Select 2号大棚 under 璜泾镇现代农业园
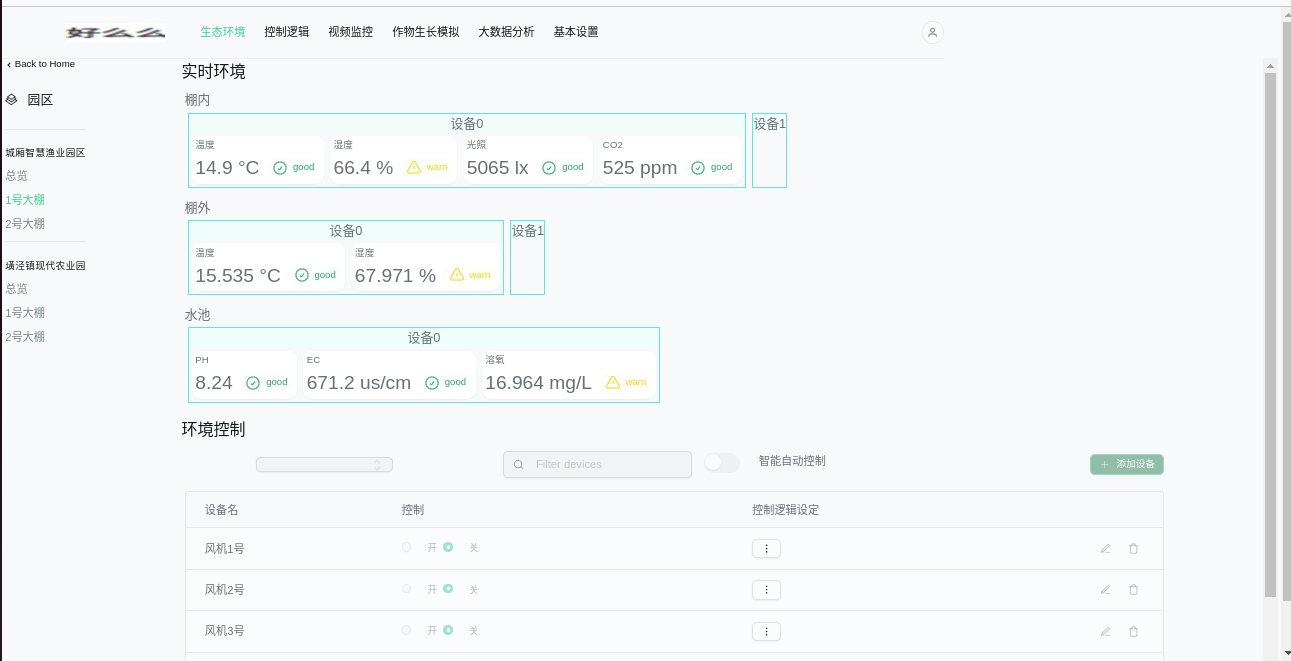1291x661 pixels. pyautogui.click(x=25, y=337)
